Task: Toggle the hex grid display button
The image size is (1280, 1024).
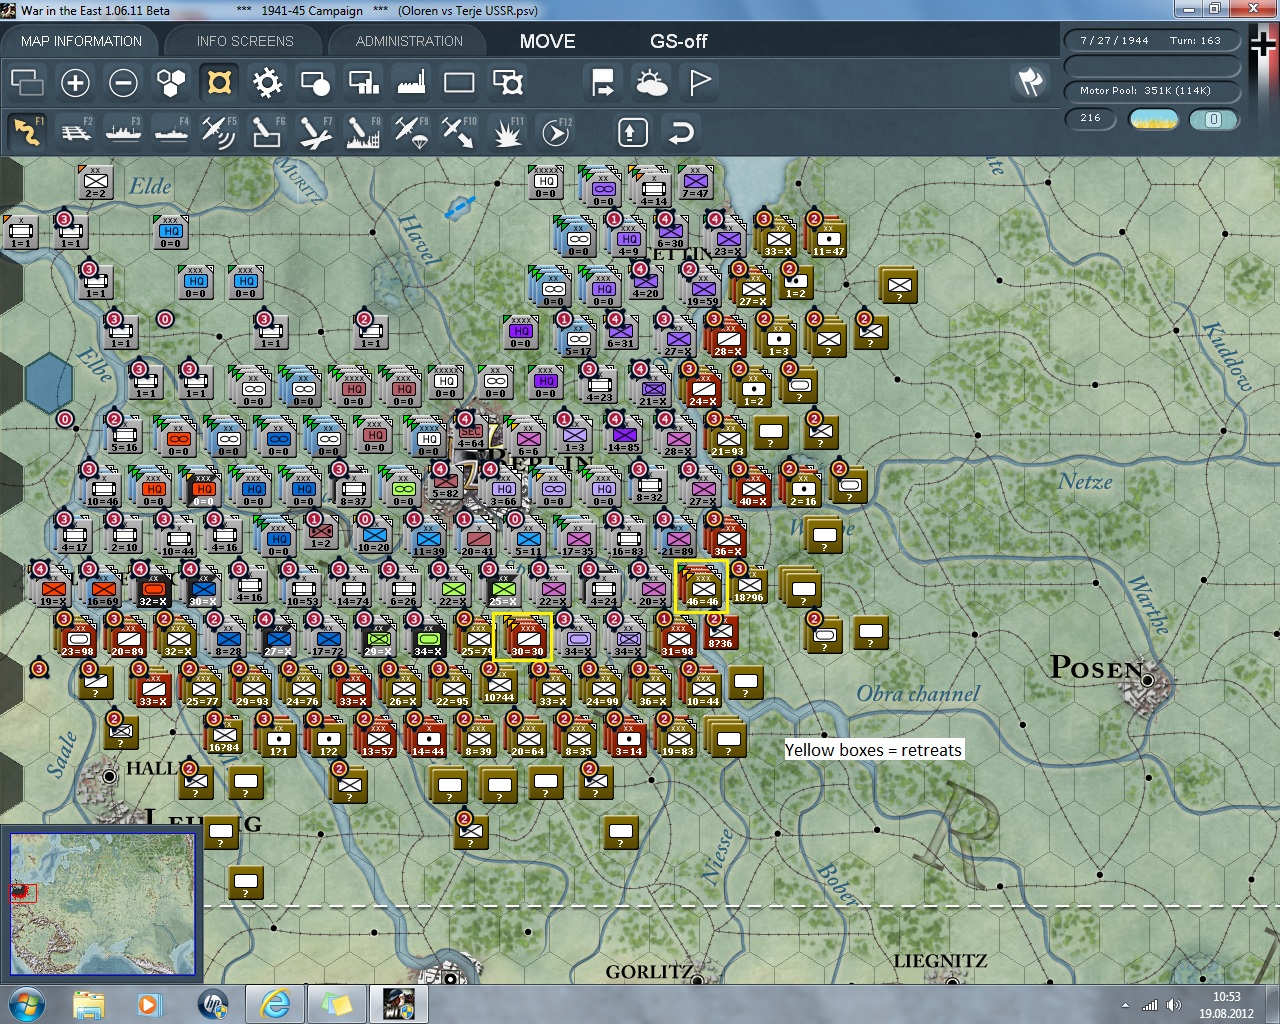Action: click(171, 83)
